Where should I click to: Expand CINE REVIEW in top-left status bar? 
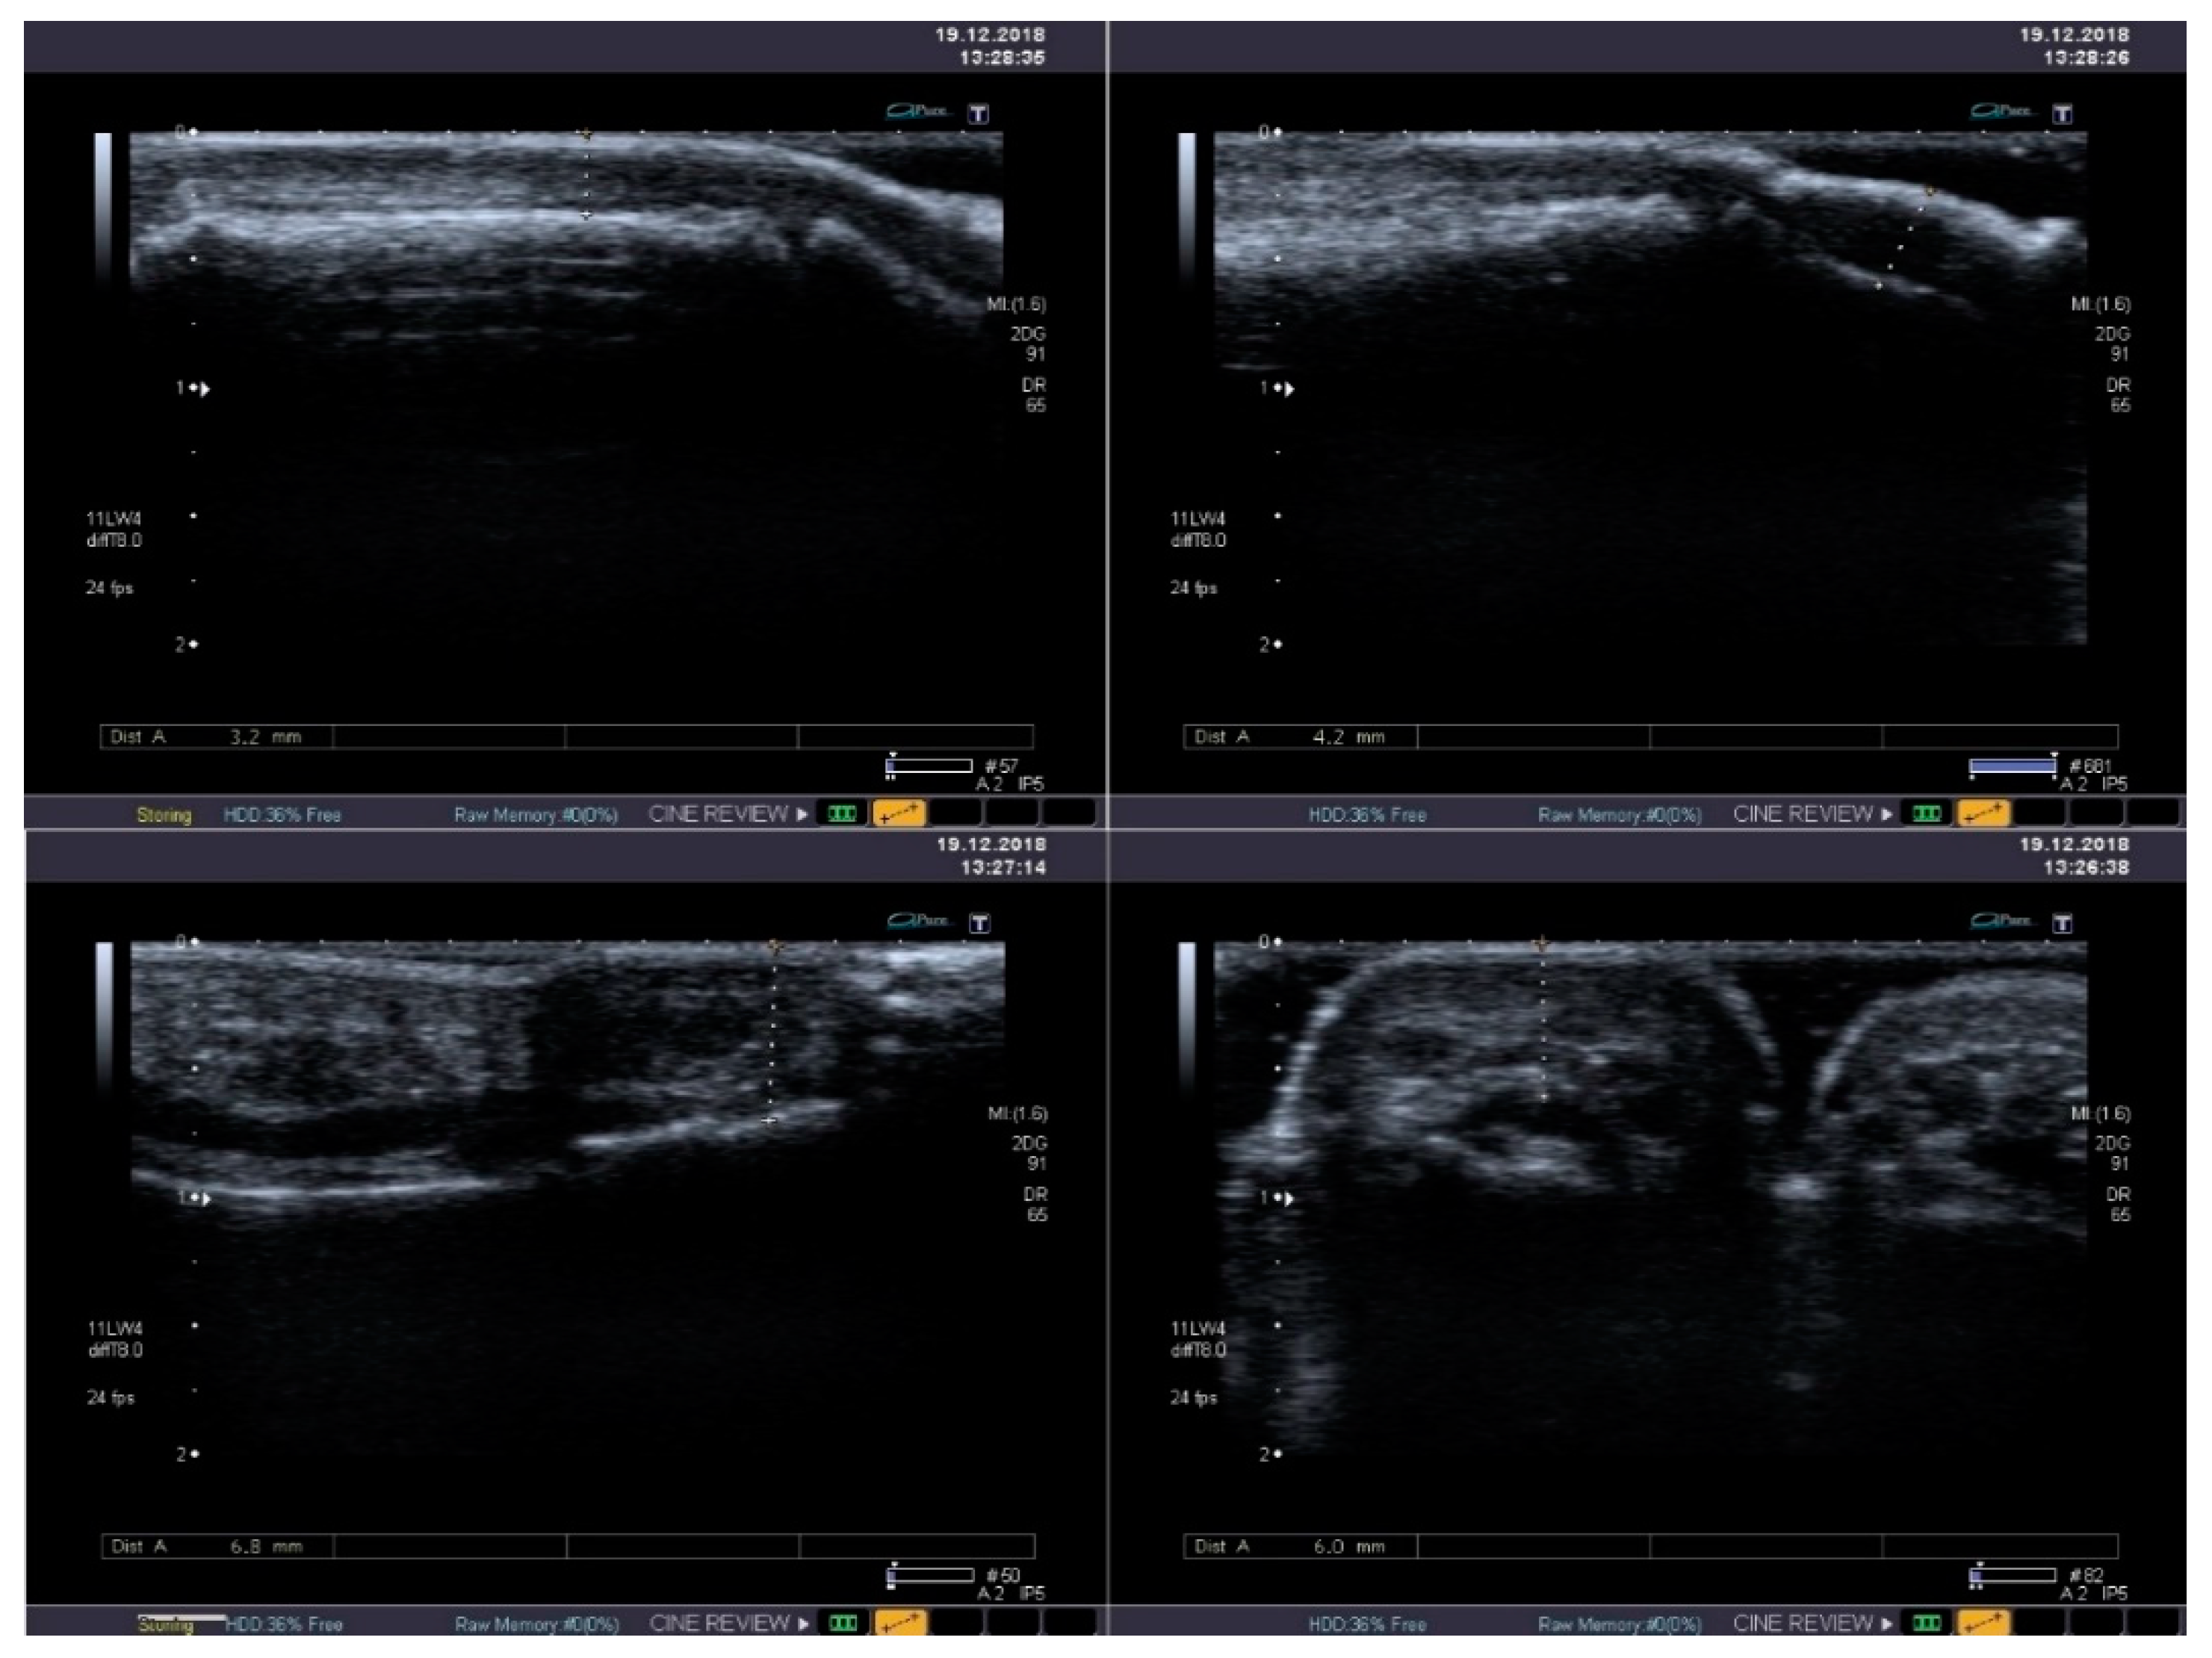click(x=718, y=813)
